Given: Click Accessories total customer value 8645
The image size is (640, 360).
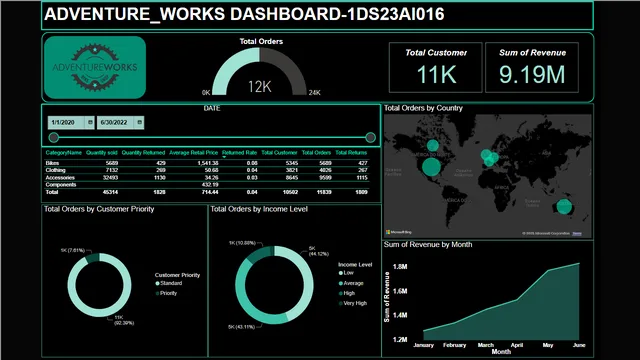Looking at the screenshot, I should (291, 178).
